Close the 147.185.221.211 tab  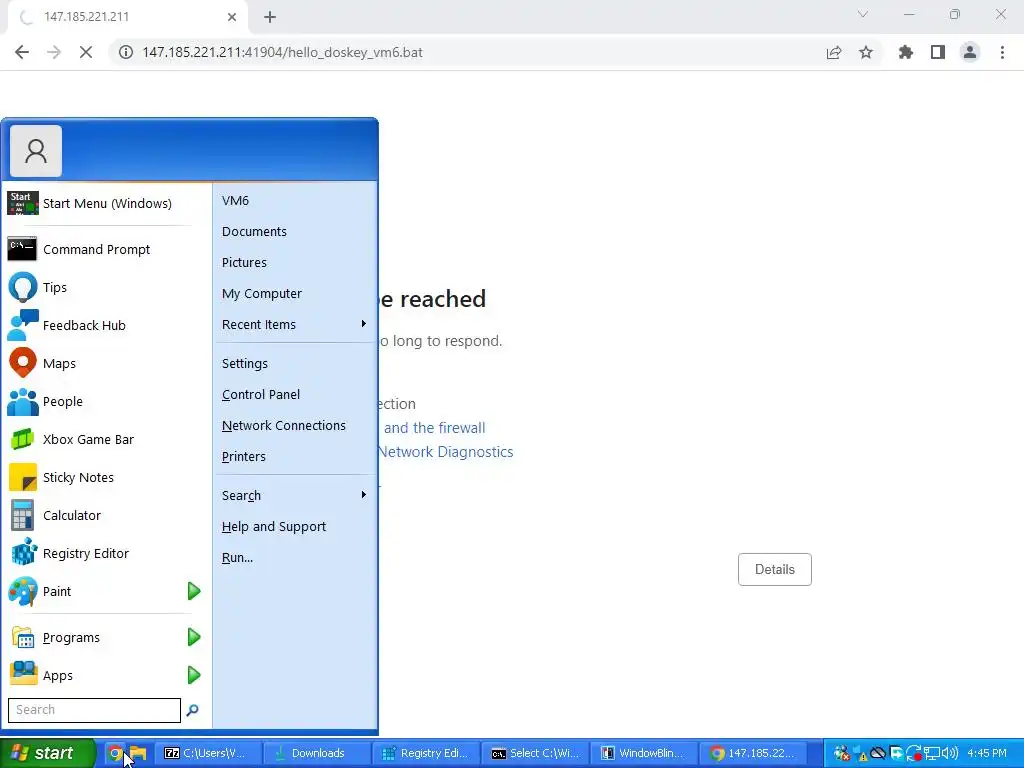pos(232,17)
